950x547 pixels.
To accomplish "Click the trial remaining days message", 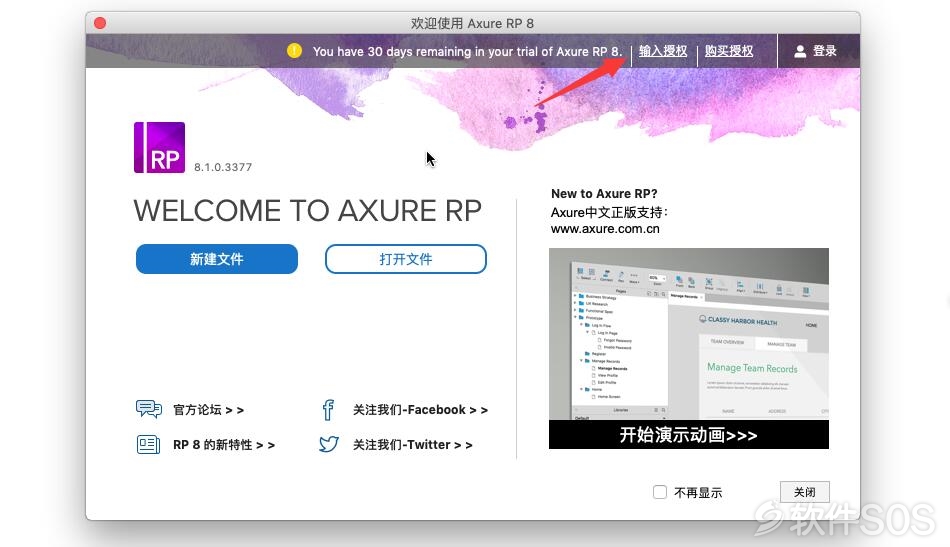I will [x=467, y=51].
